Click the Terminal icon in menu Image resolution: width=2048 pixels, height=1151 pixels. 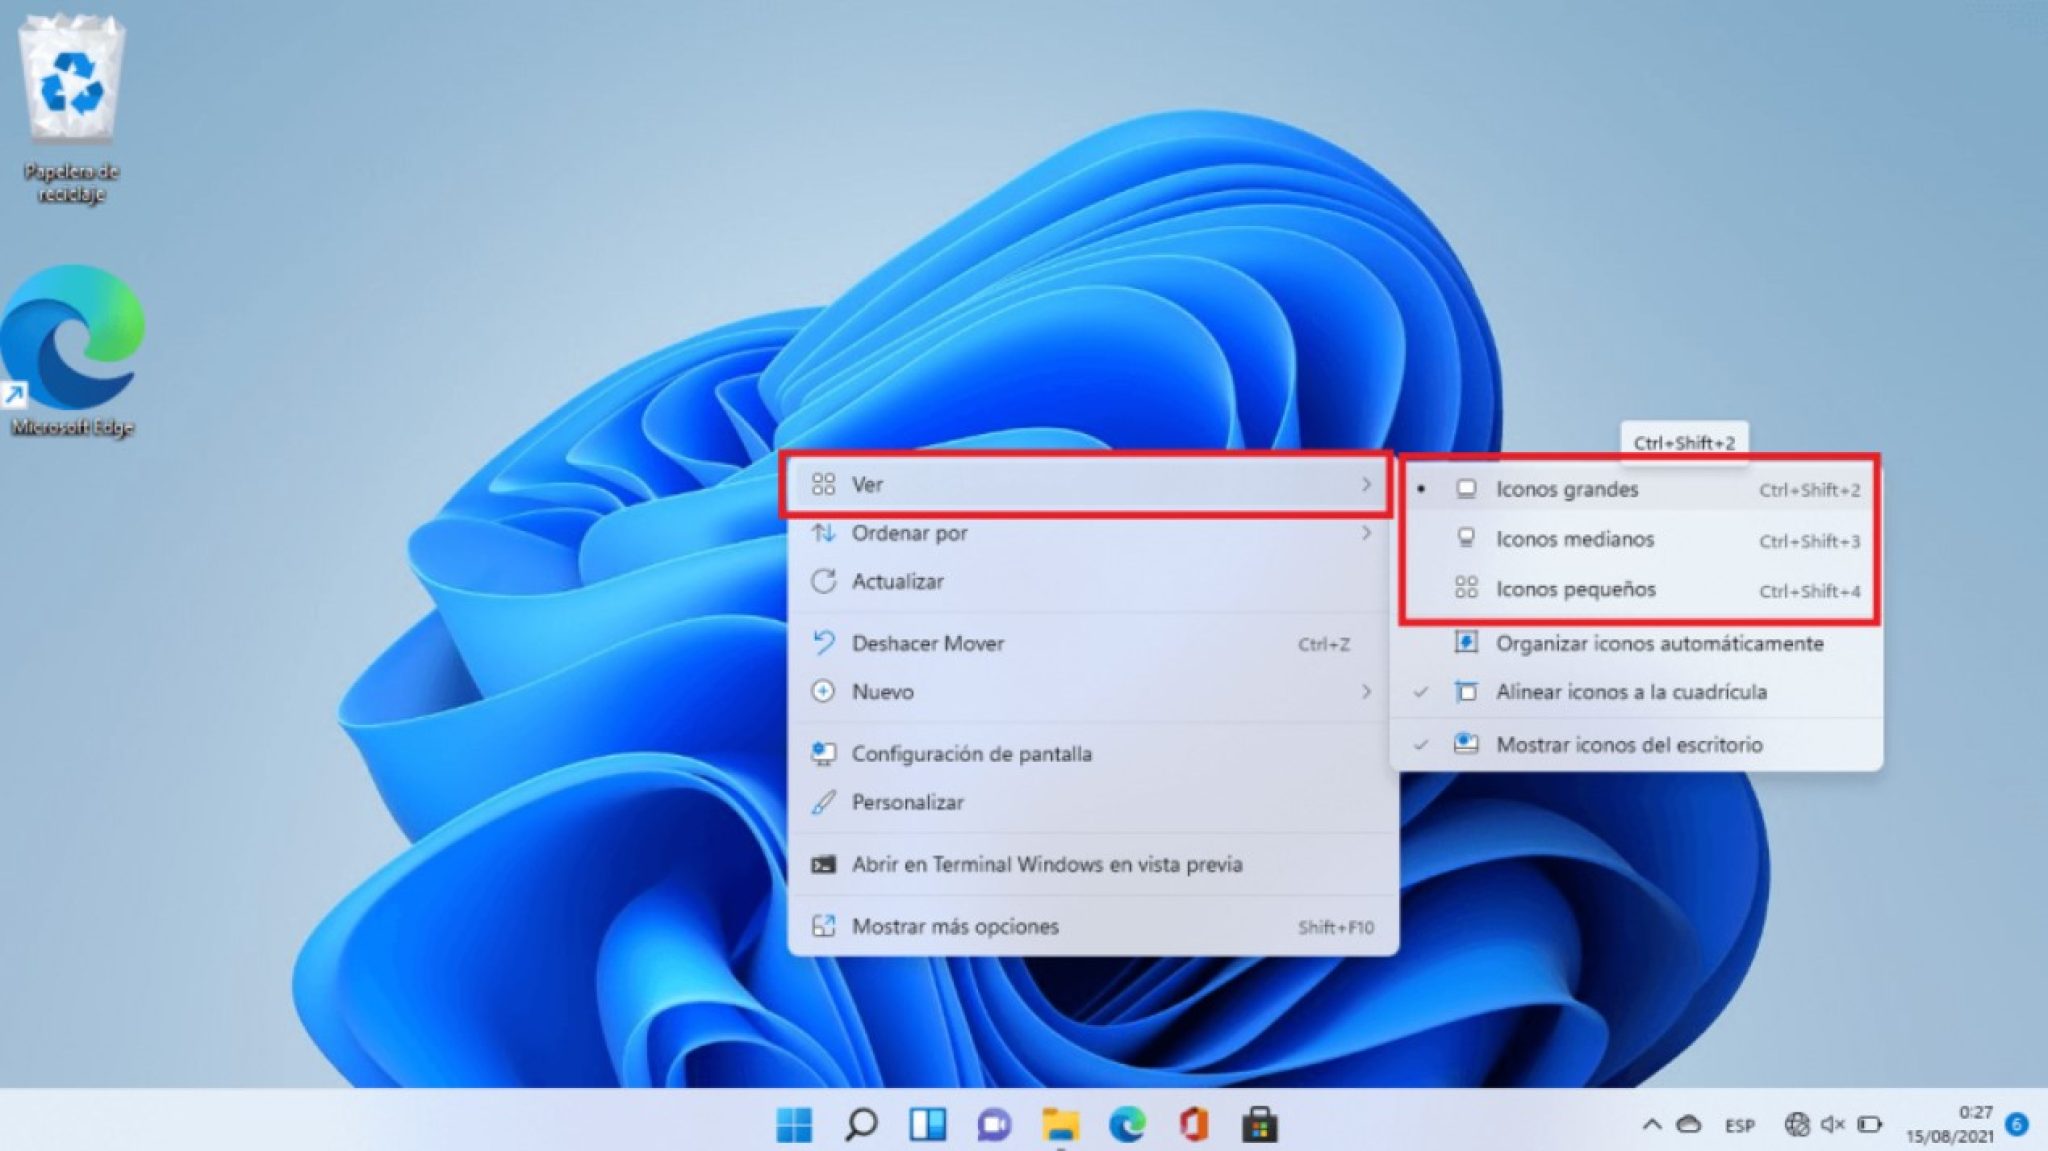point(823,864)
